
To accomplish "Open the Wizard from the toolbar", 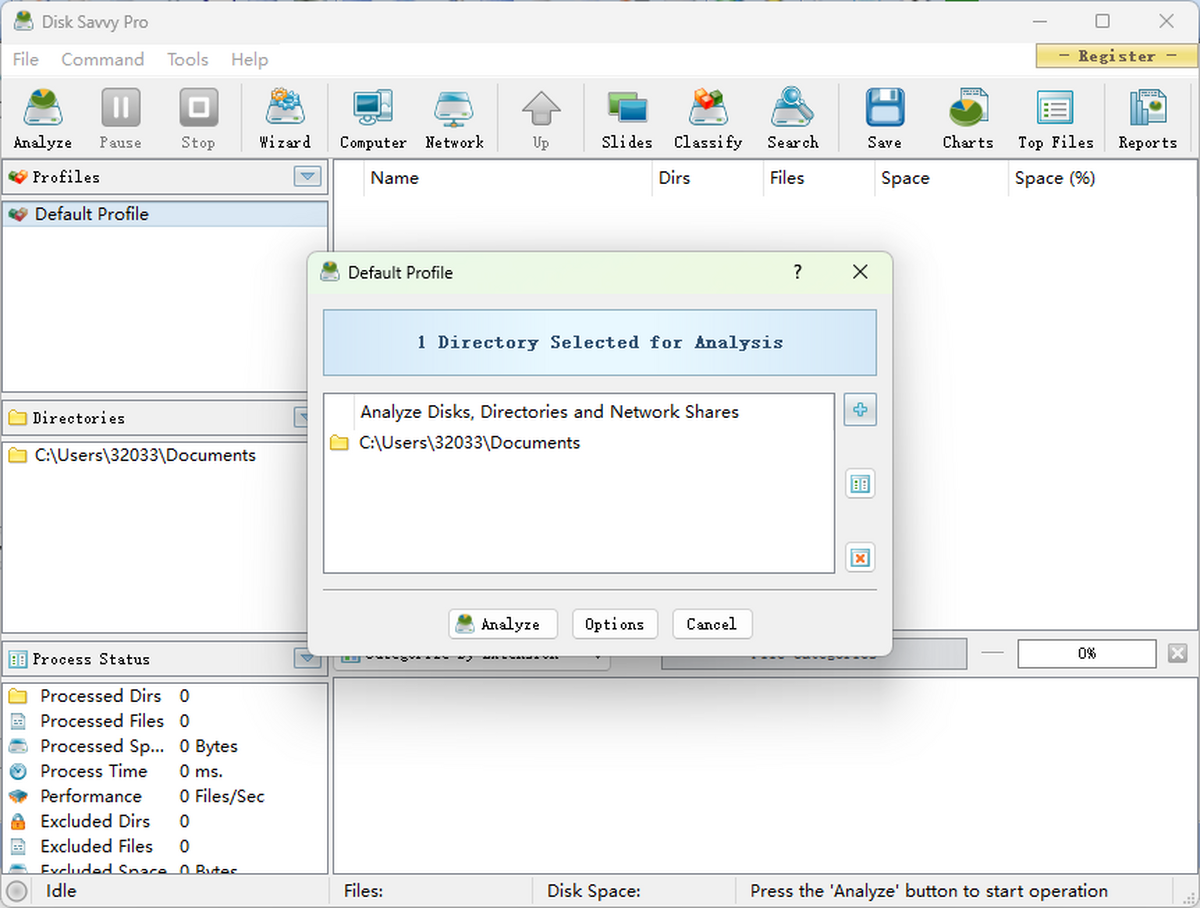I will tap(285, 117).
